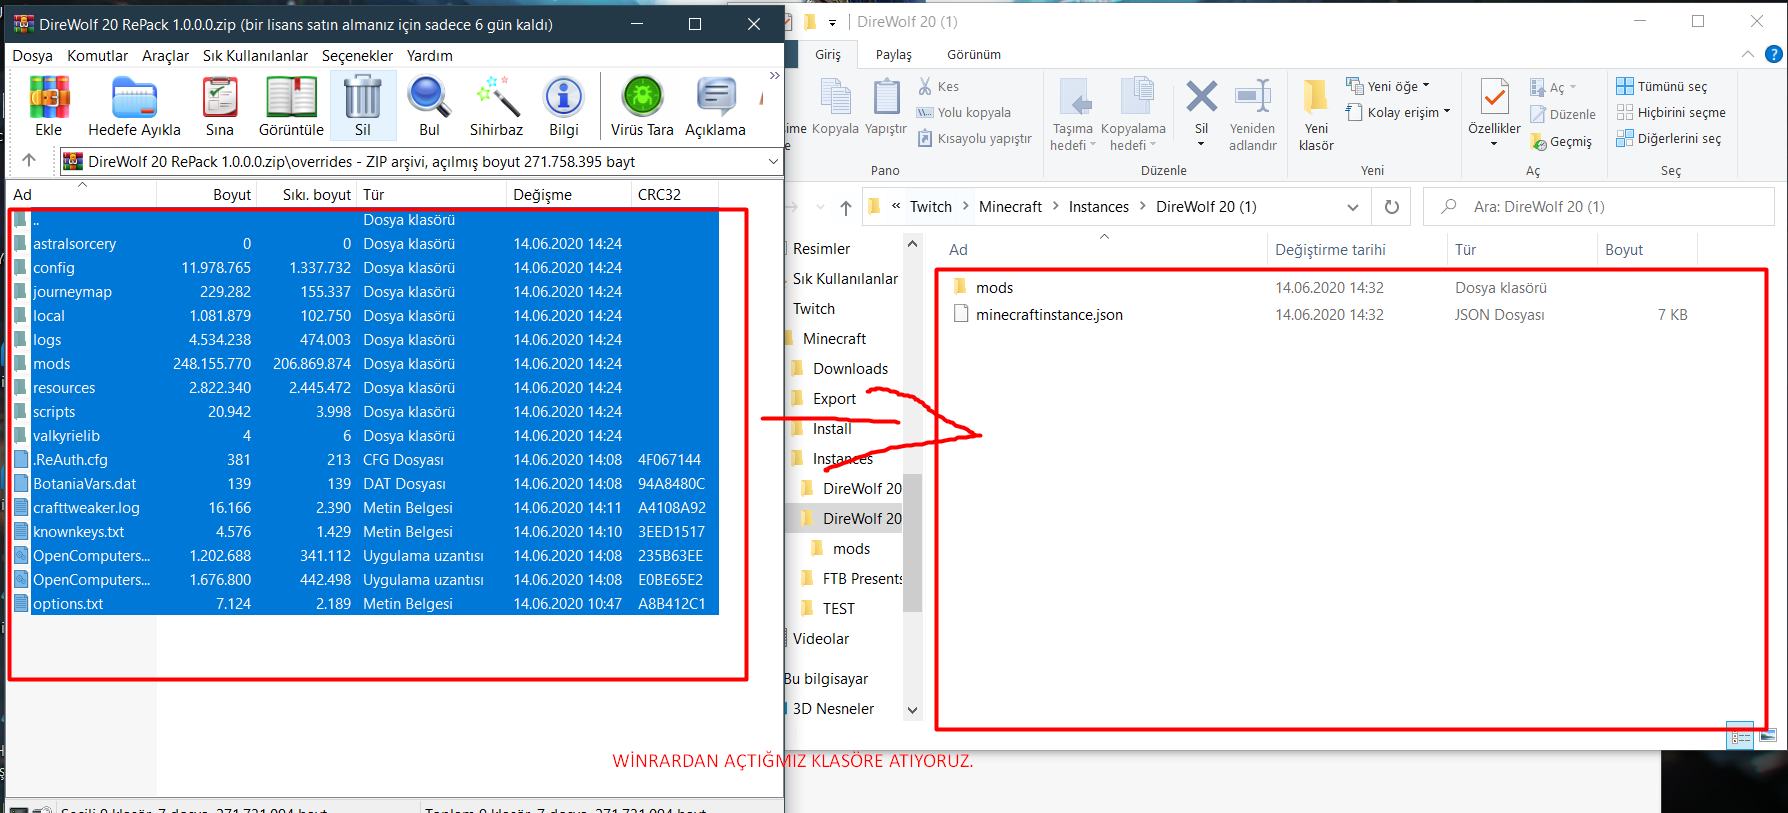Create Yeni klasör in Explorer ribbon

point(1316,115)
